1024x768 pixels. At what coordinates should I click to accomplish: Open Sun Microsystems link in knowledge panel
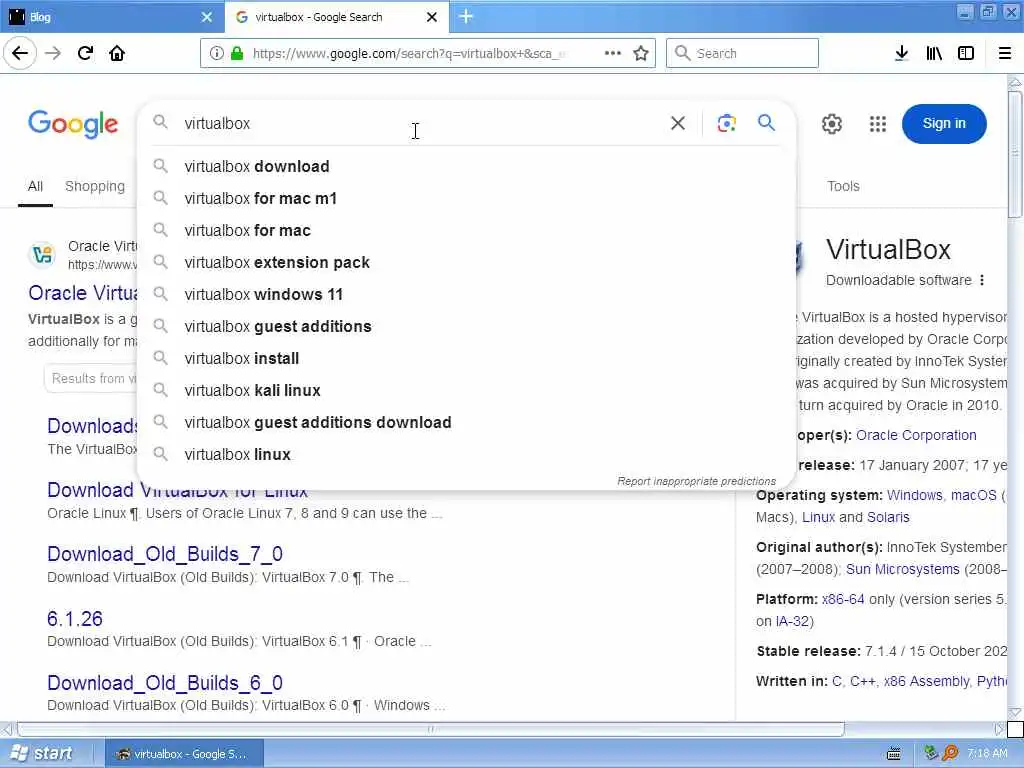coord(903,569)
